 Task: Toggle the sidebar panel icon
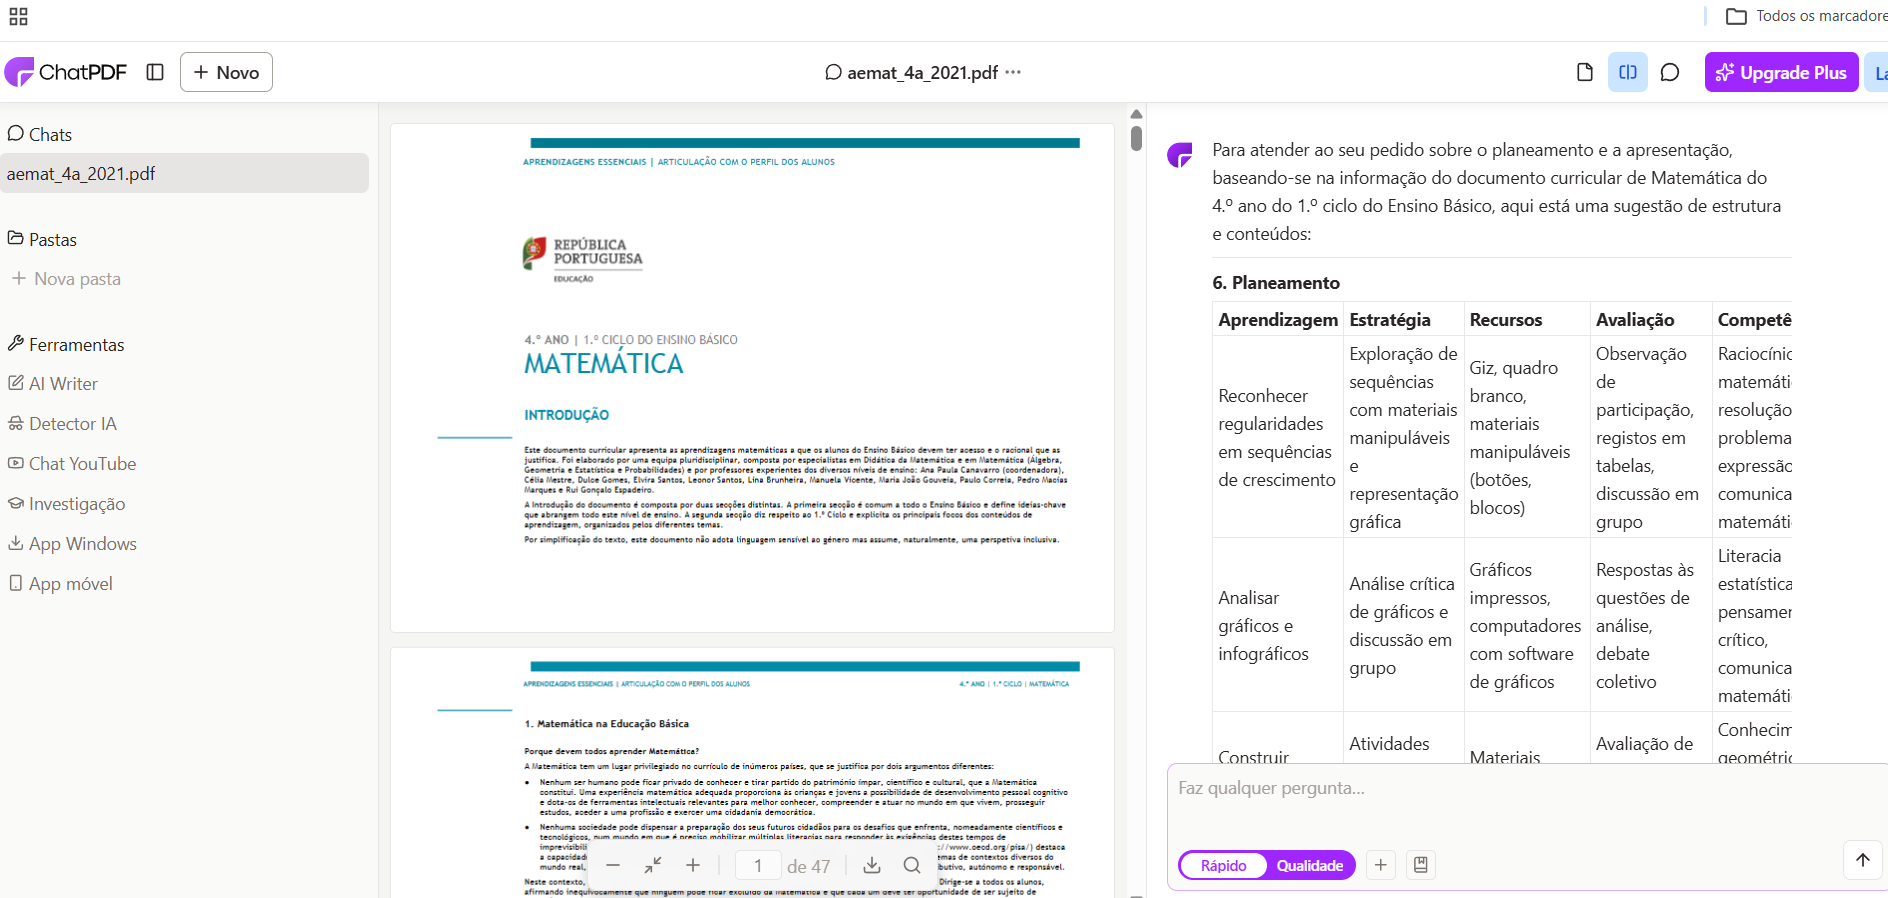tap(155, 72)
